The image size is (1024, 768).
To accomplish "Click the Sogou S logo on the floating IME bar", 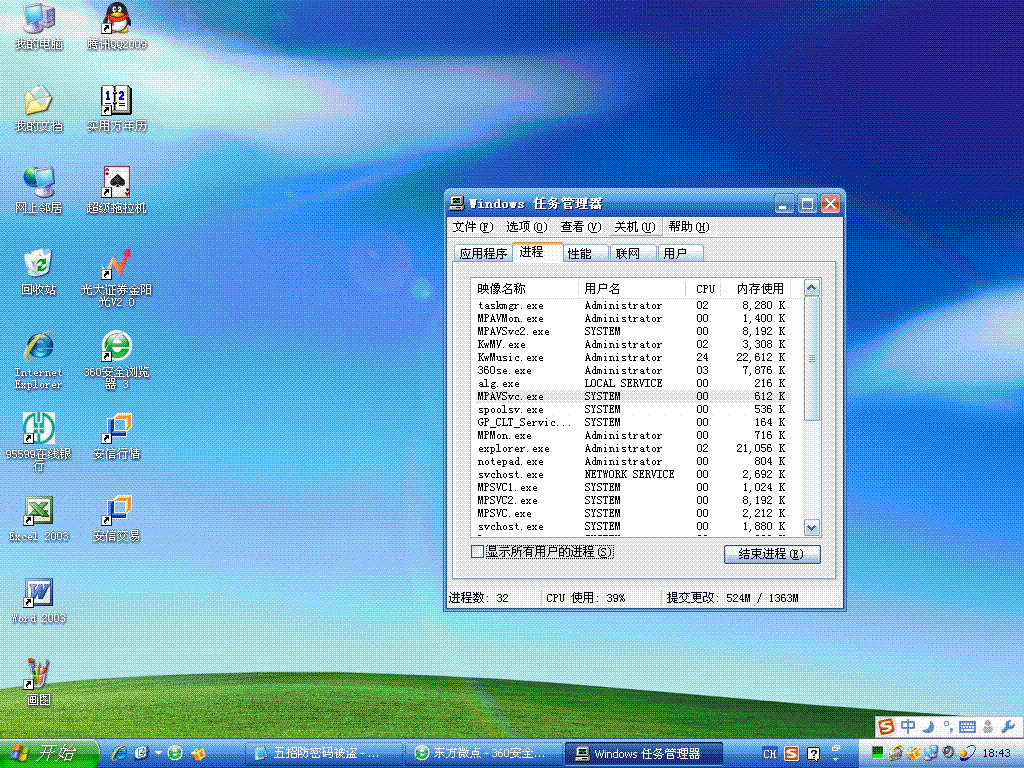I will click(x=886, y=727).
